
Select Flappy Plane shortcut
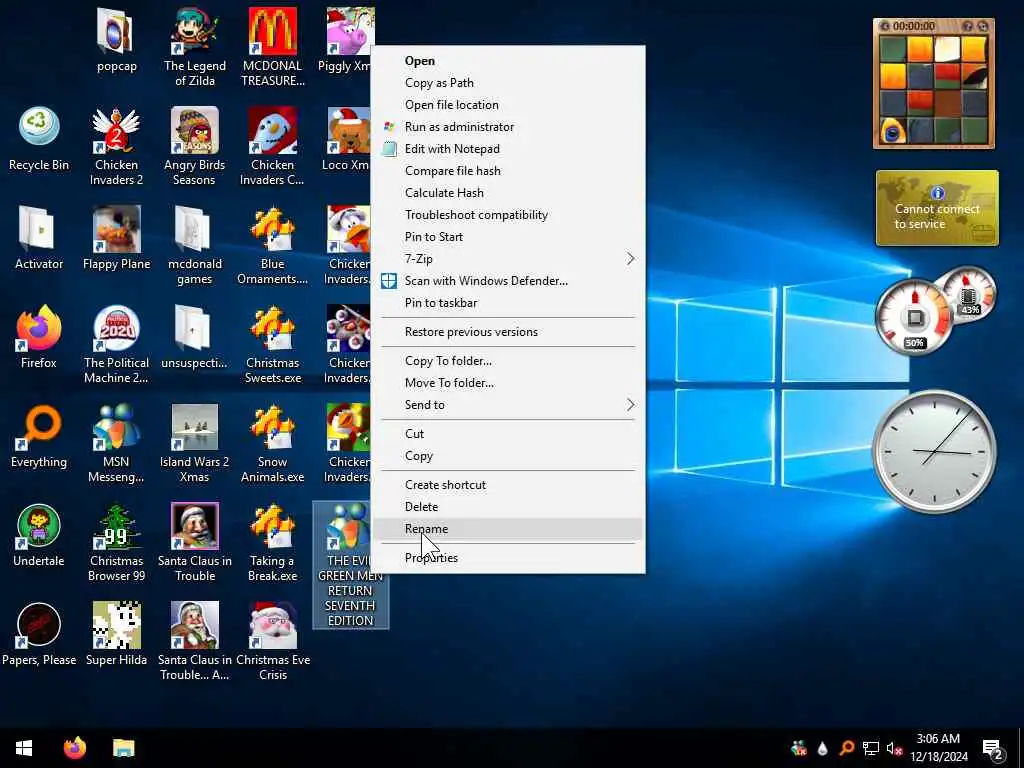116,238
